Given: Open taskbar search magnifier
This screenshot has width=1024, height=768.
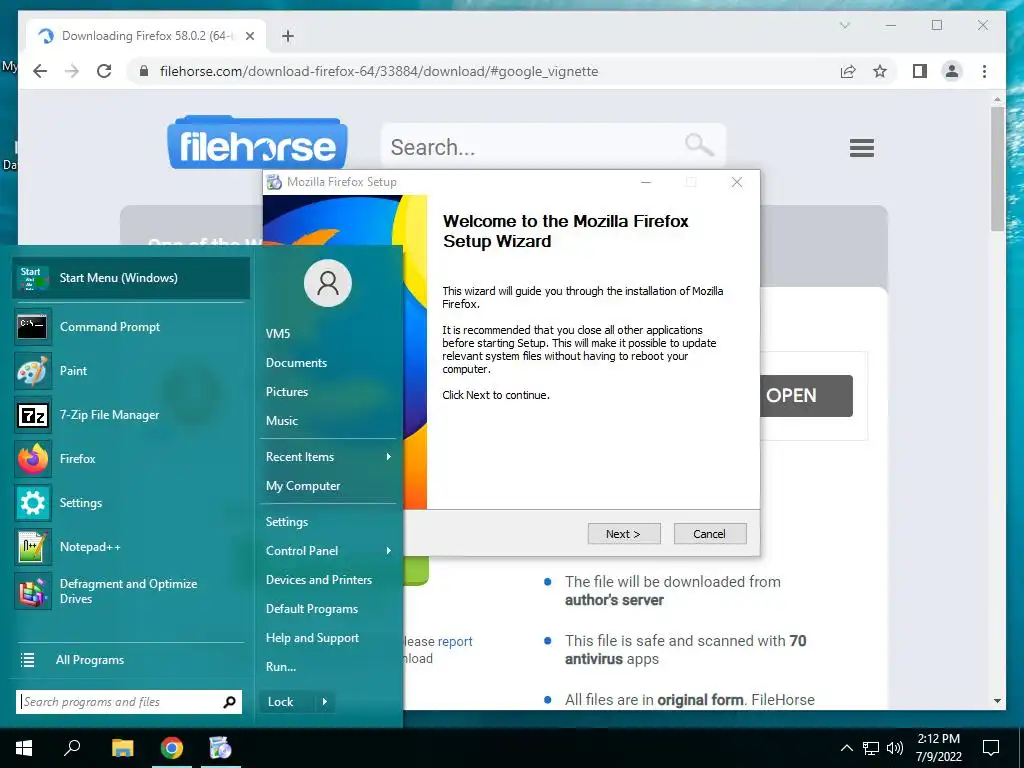Looking at the screenshot, I should tap(72, 748).
